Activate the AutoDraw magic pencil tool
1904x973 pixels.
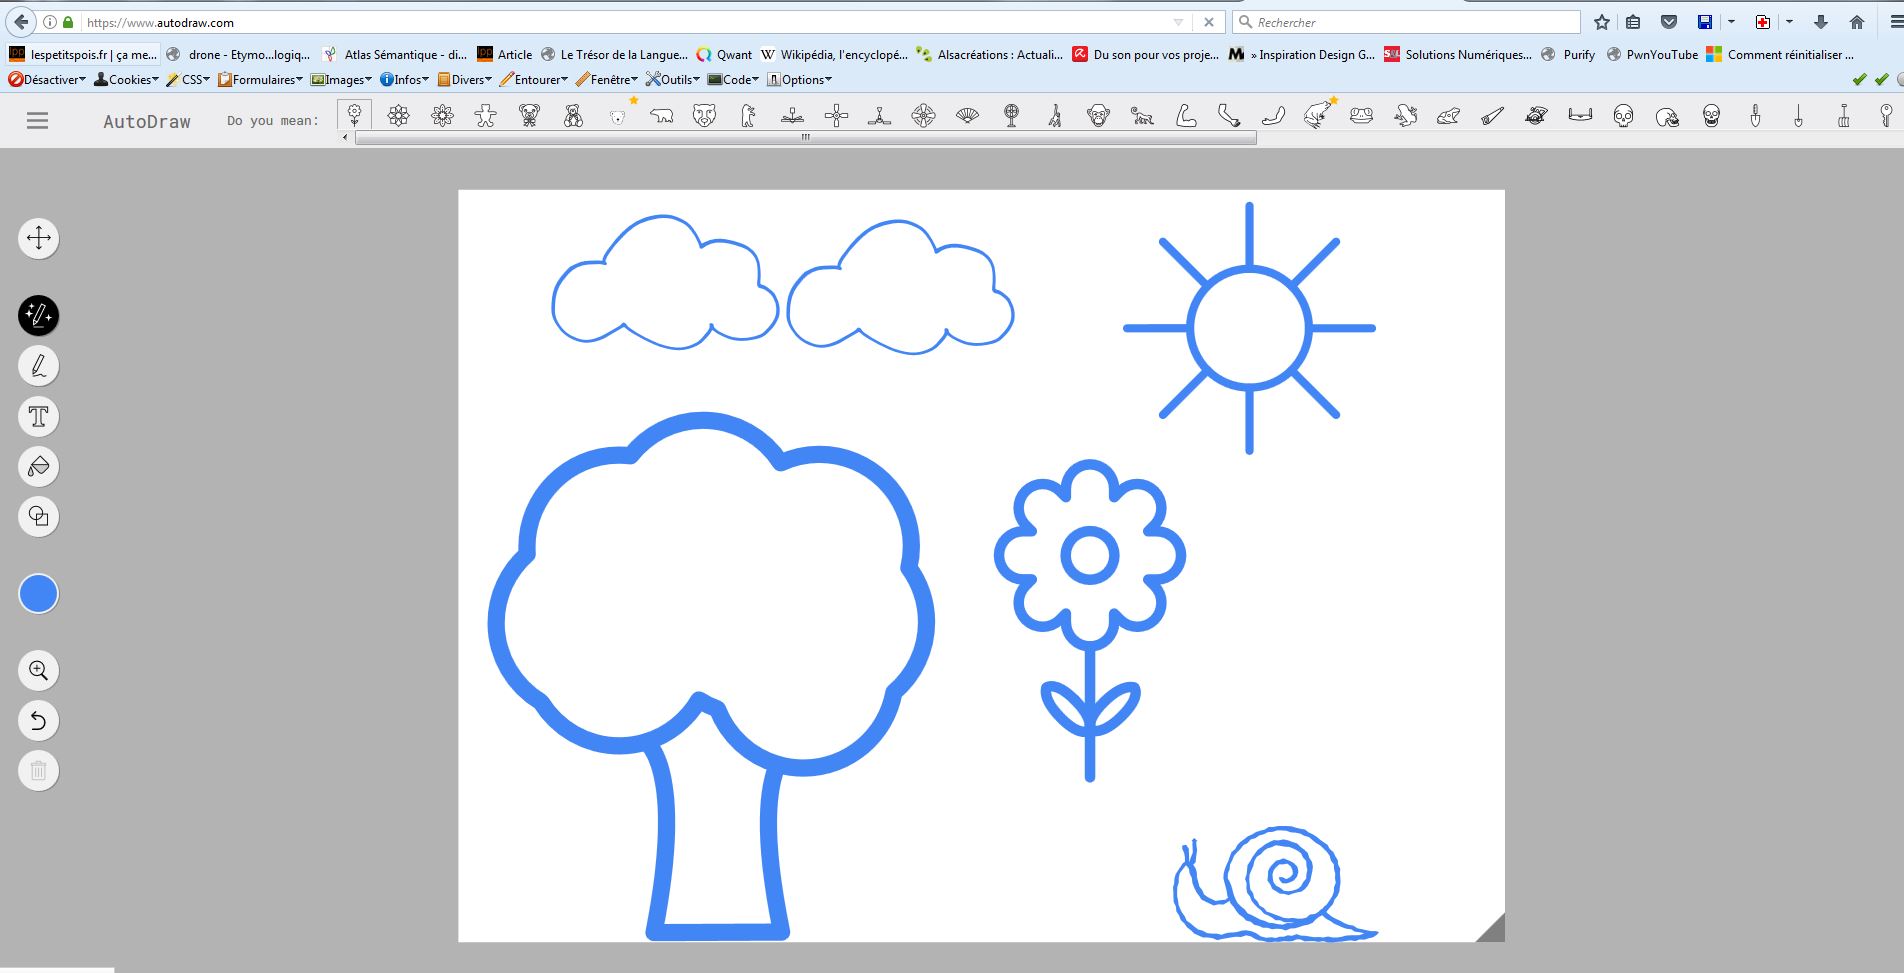coord(39,316)
